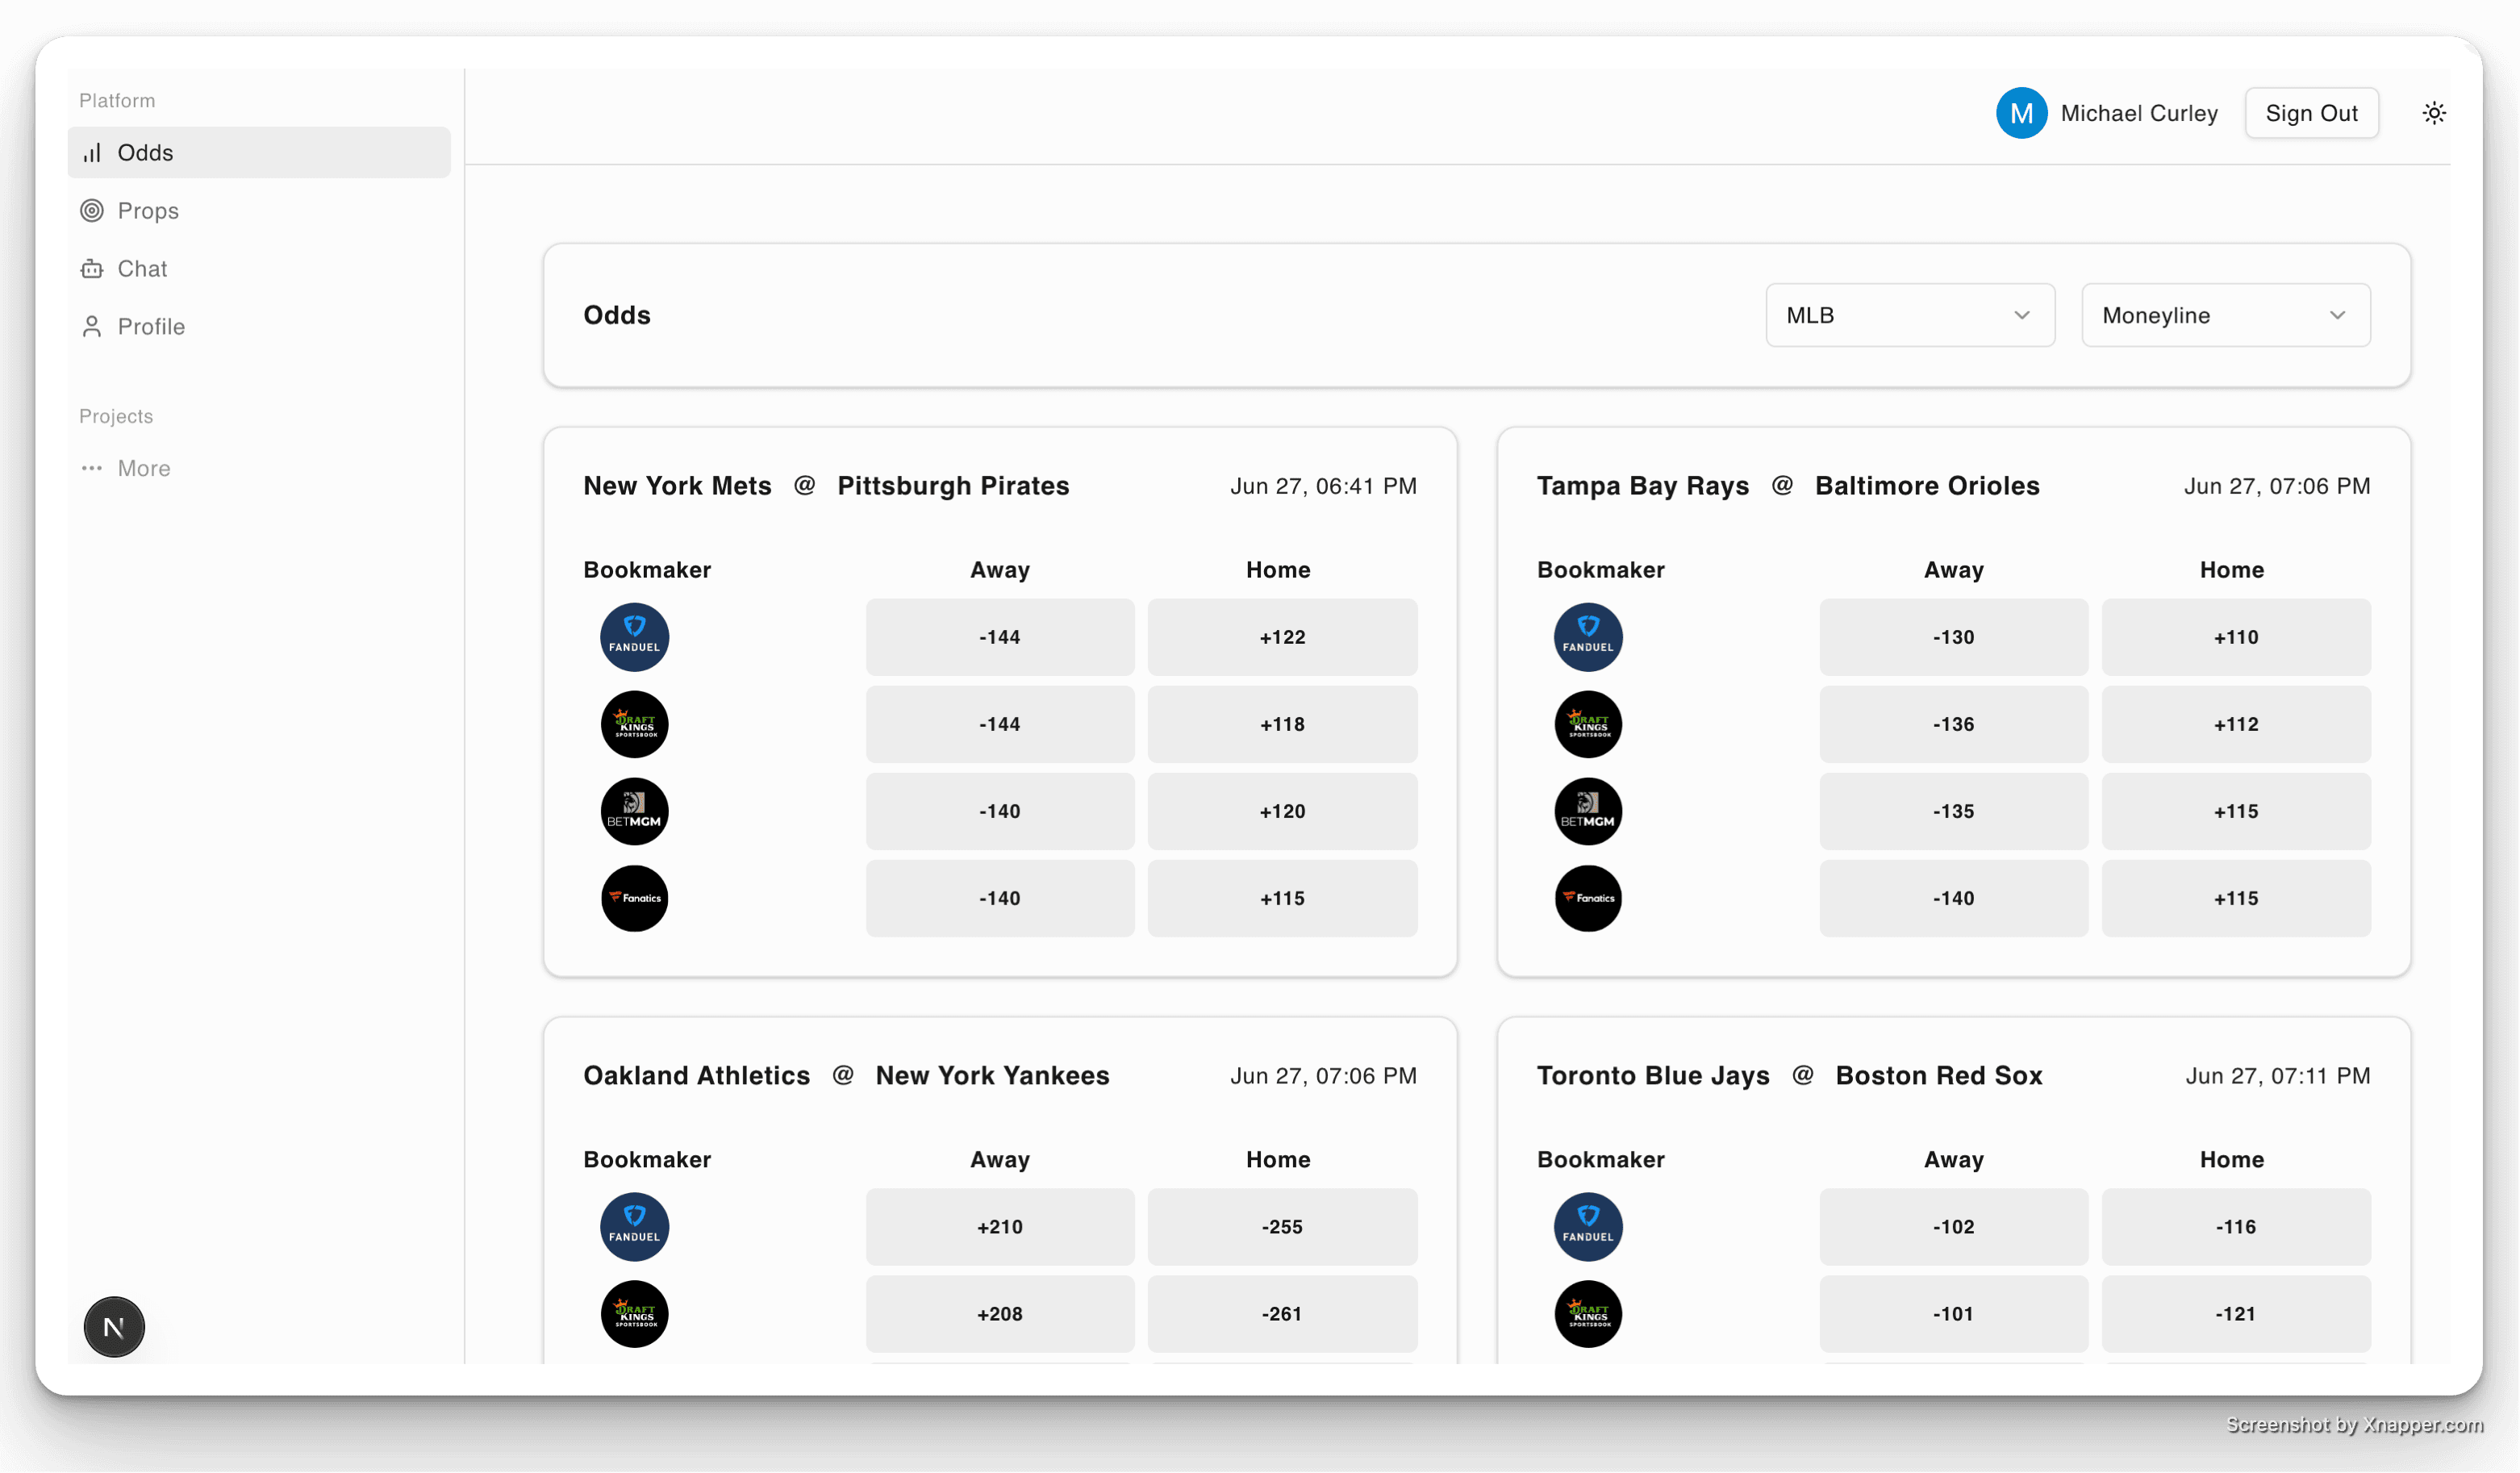Click the DraftKings logo in Athletics game
The image size is (2520, 1473).
634,1314
